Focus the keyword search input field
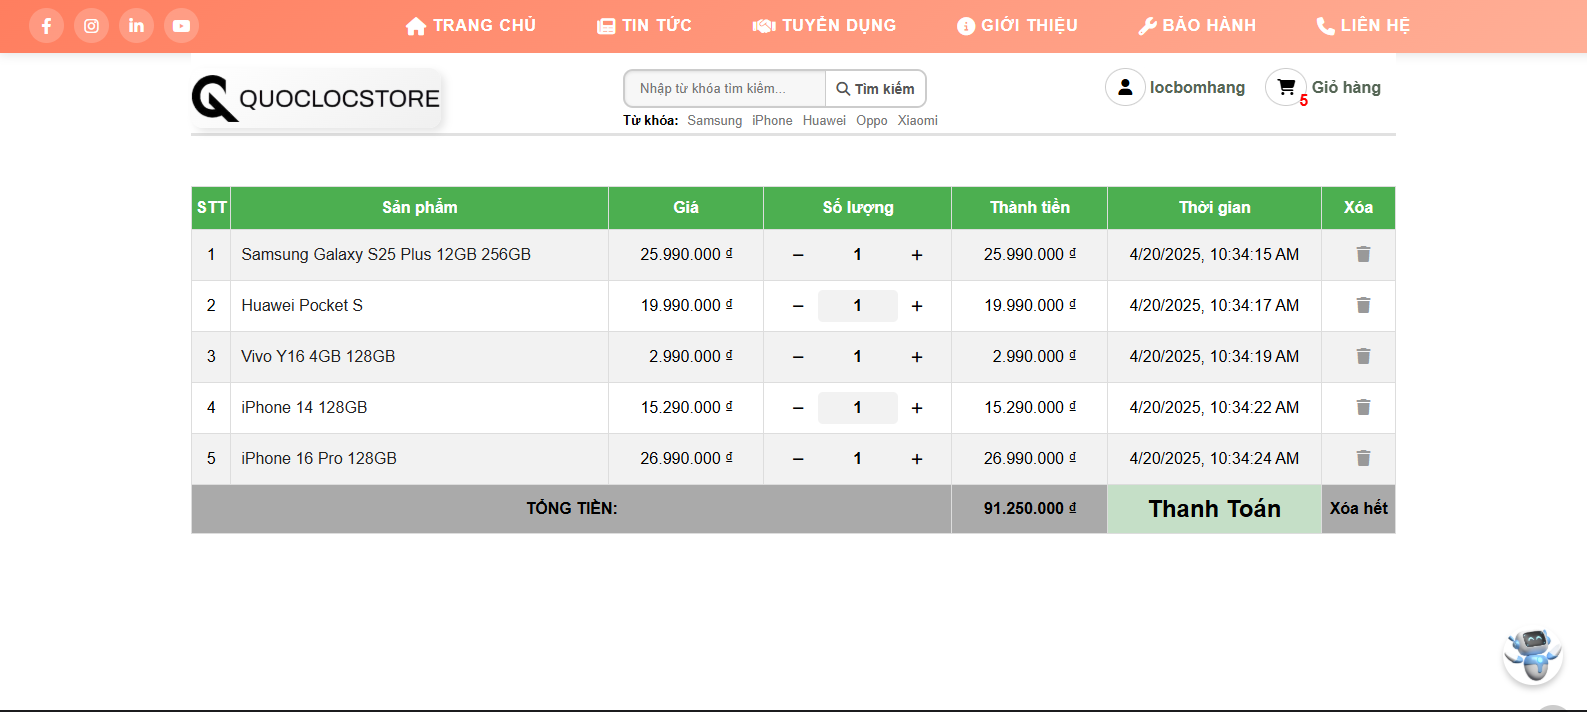1587x712 pixels. [x=725, y=88]
